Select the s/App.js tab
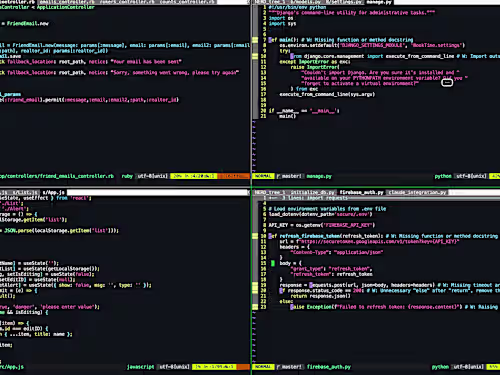The image size is (500, 375). 53,192
